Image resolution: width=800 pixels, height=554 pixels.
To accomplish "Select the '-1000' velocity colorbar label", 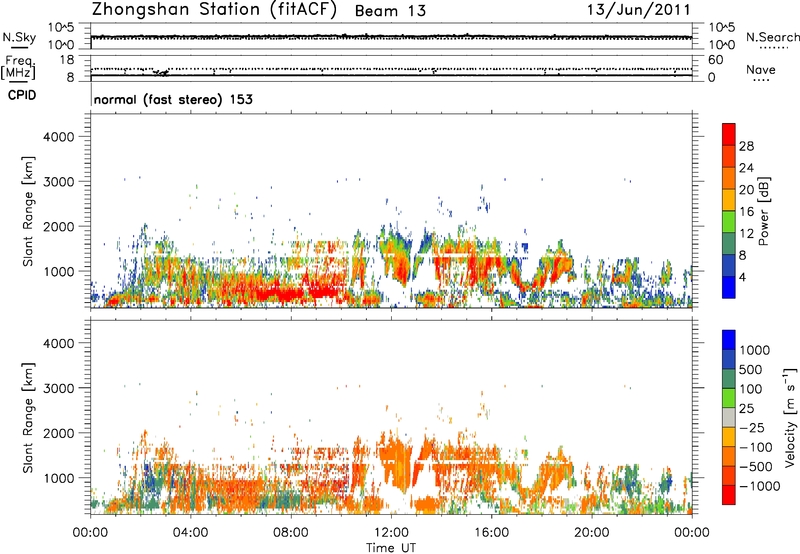I will pyautogui.click(x=759, y=486).
